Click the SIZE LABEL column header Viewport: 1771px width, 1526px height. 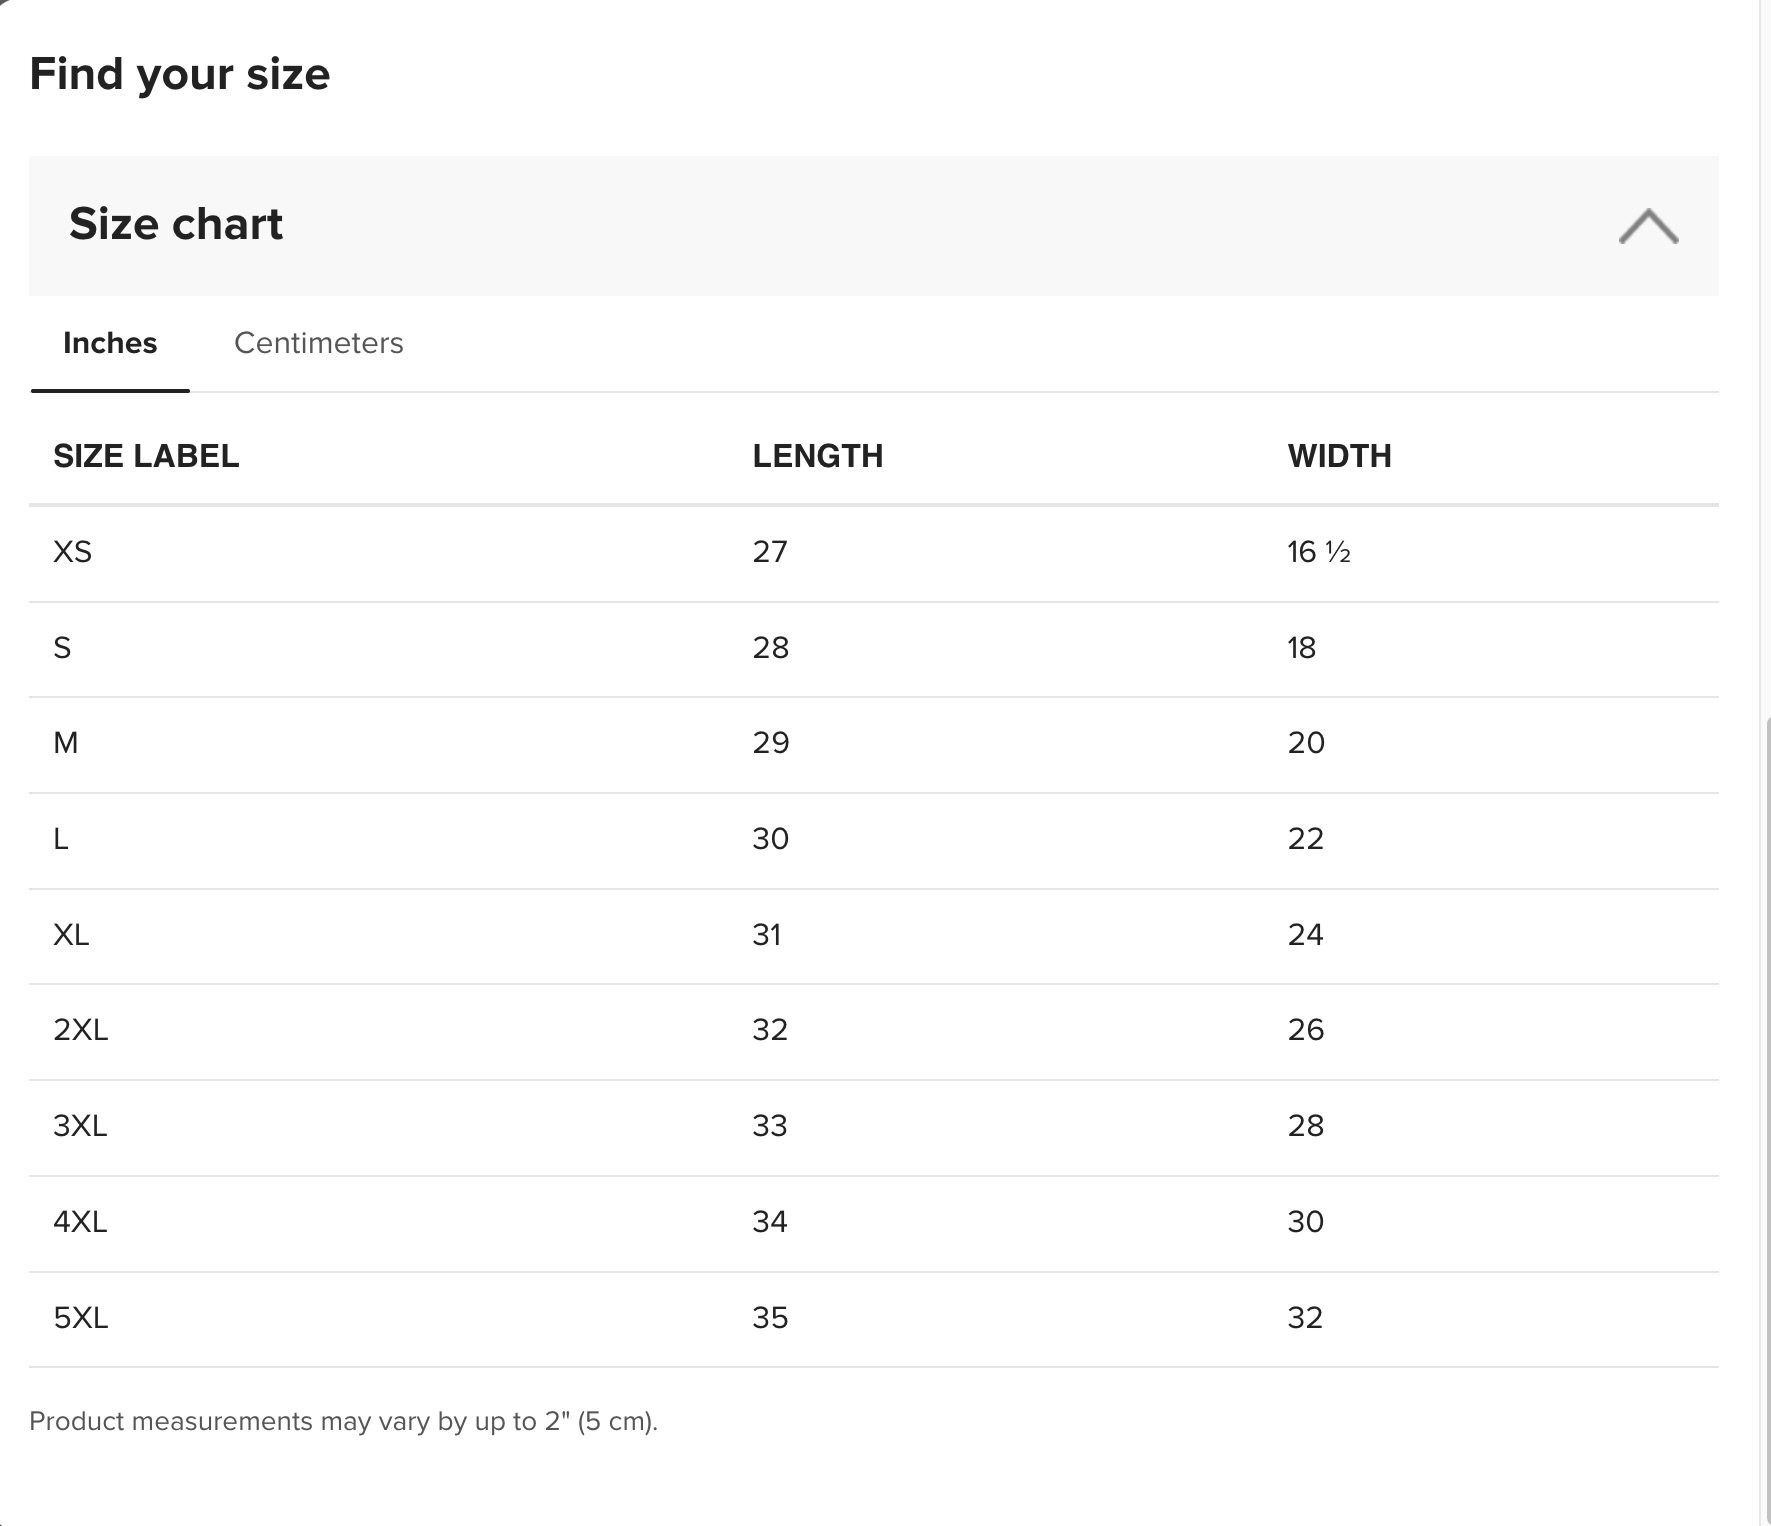point(146,456)
